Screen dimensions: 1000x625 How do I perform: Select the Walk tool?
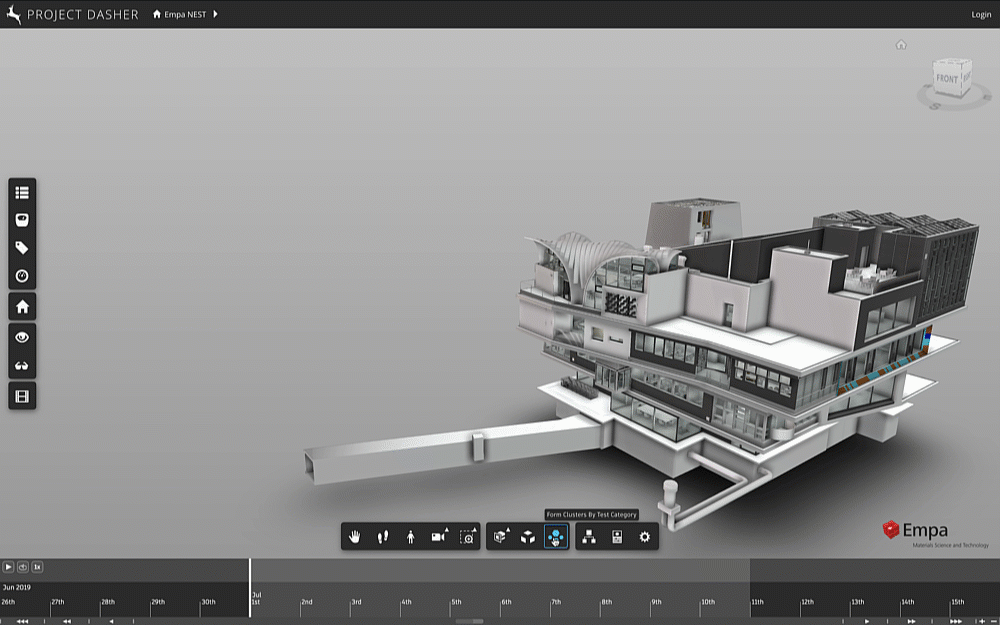[382, 537]
